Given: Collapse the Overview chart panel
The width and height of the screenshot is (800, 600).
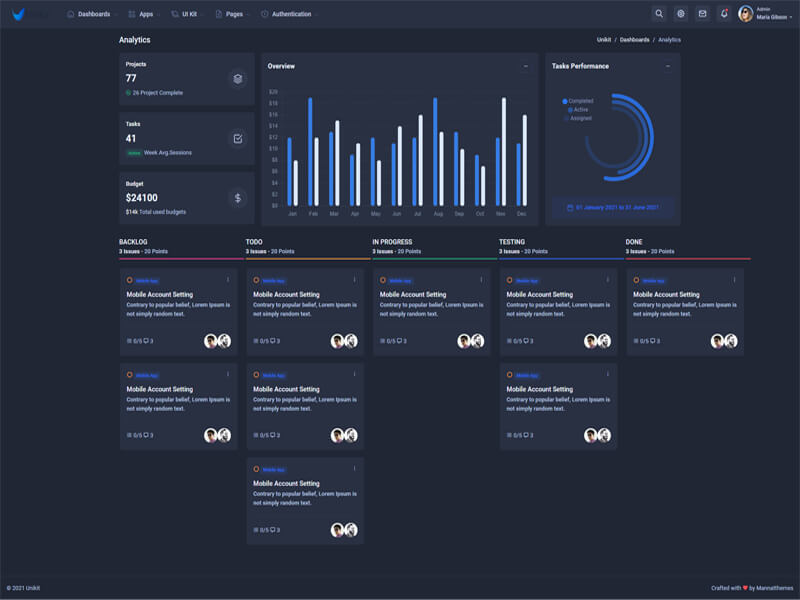Looking at the screenshot, I should pyautogui.click(x=526, y=66).
